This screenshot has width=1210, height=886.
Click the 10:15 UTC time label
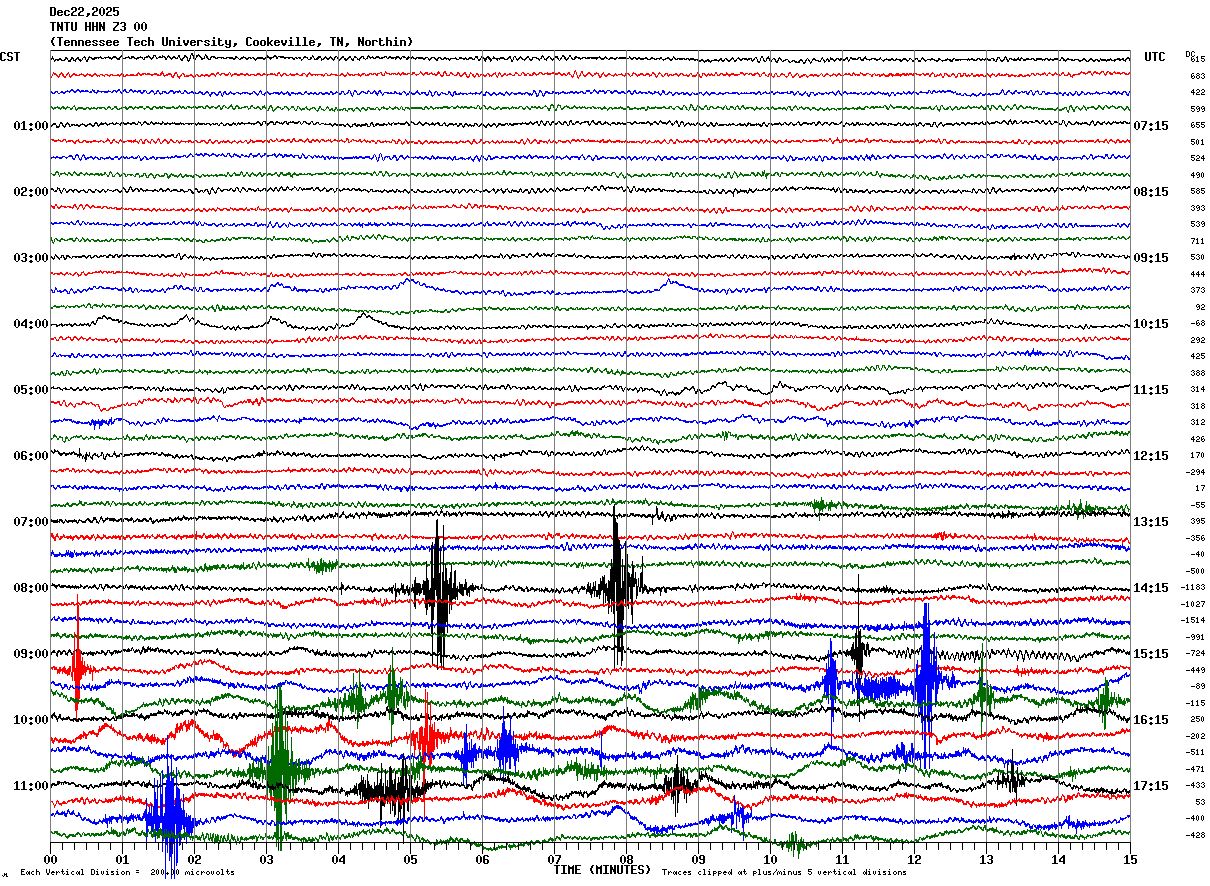tap(1151, 324)
